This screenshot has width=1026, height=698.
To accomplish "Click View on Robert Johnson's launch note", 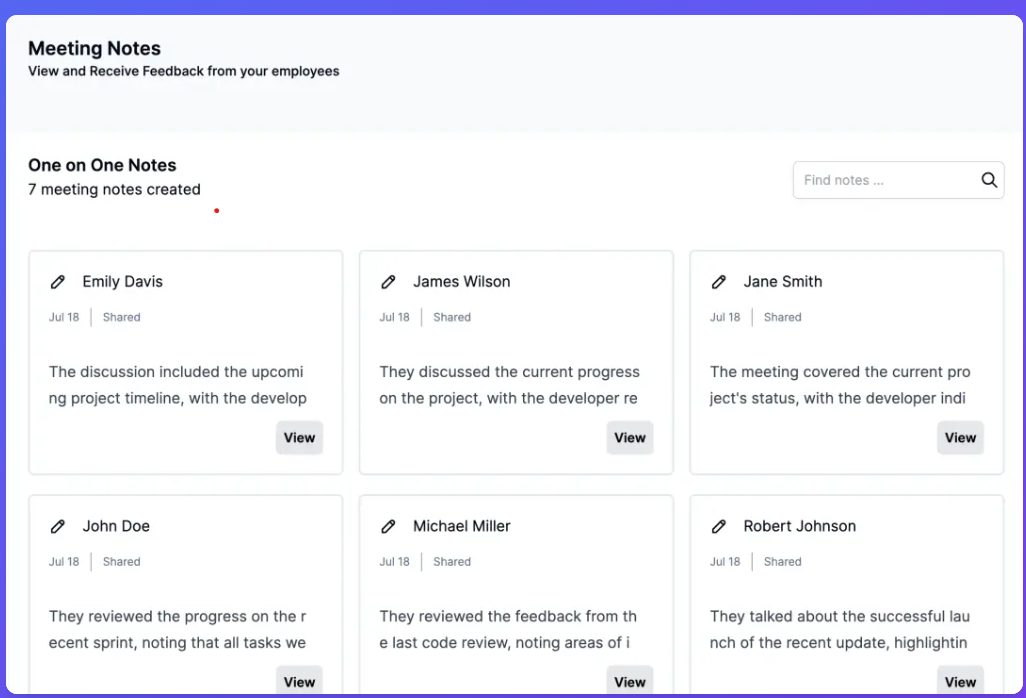I will [x=960, y=681].
